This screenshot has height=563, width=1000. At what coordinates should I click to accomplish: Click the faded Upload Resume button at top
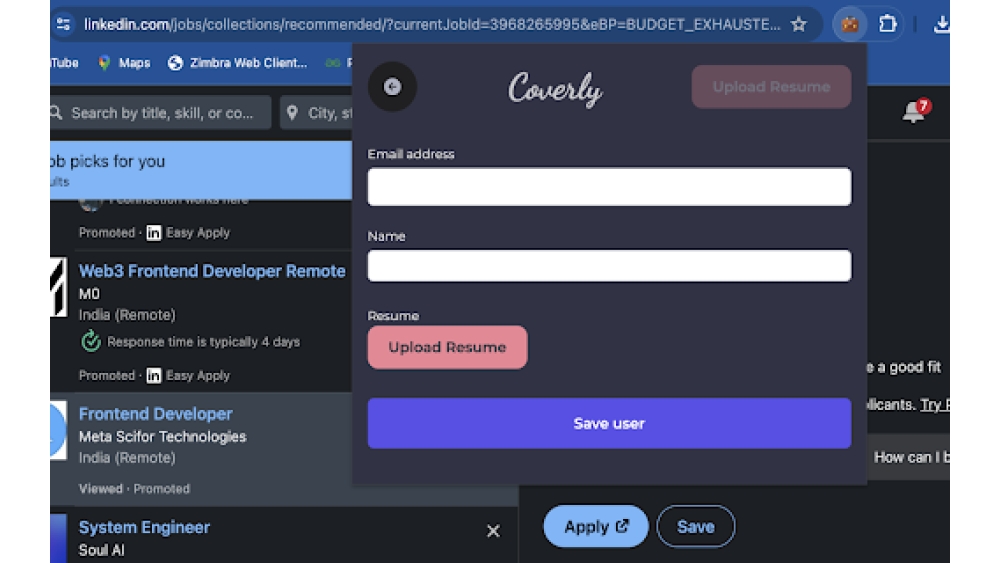click(x=771, y=87)
